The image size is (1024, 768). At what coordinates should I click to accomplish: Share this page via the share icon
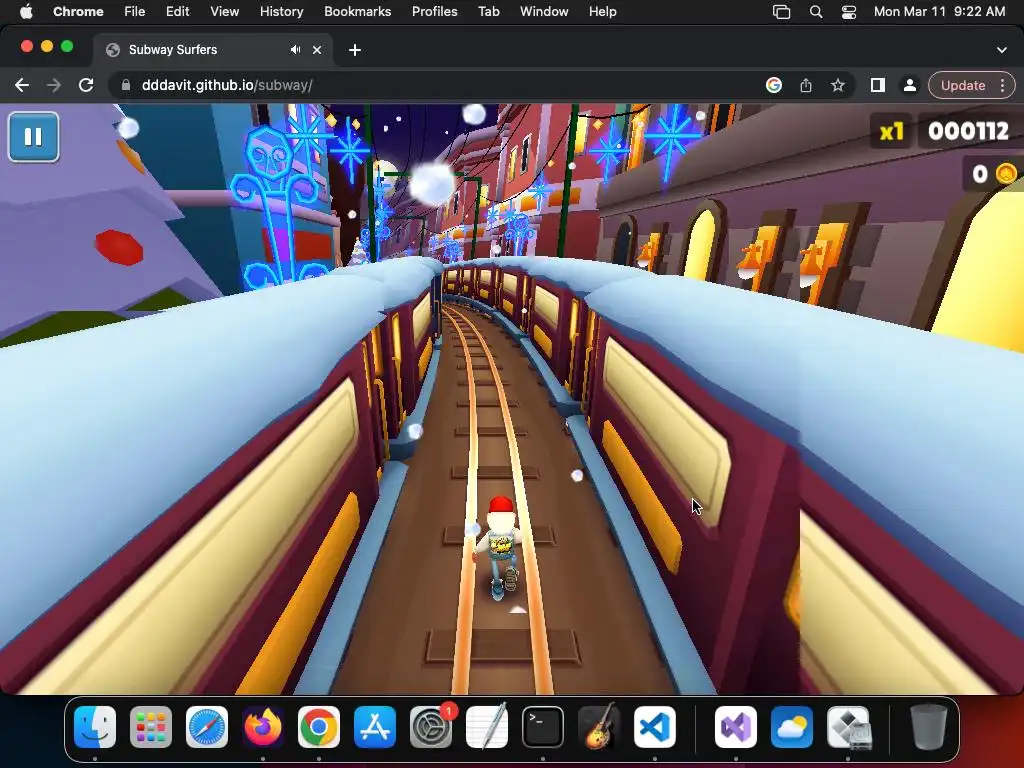click(806, 86)
